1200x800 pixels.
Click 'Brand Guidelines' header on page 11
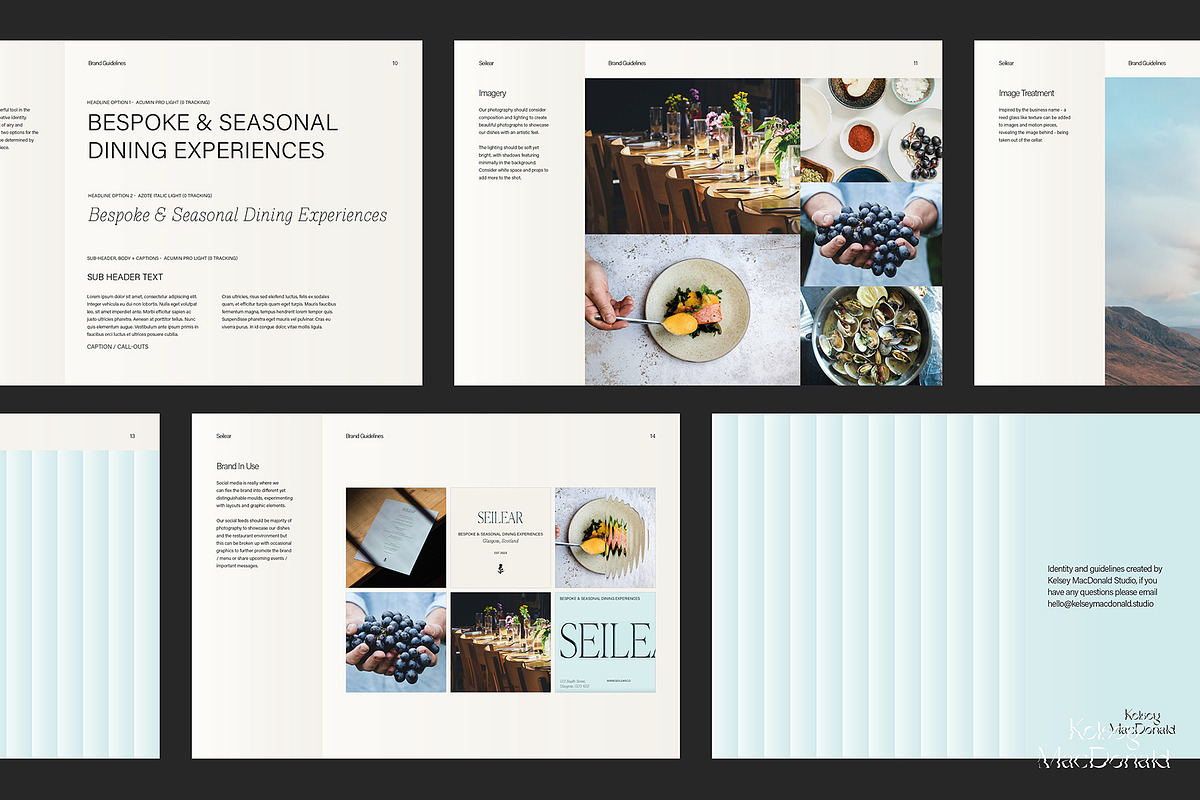click(627, 63)
